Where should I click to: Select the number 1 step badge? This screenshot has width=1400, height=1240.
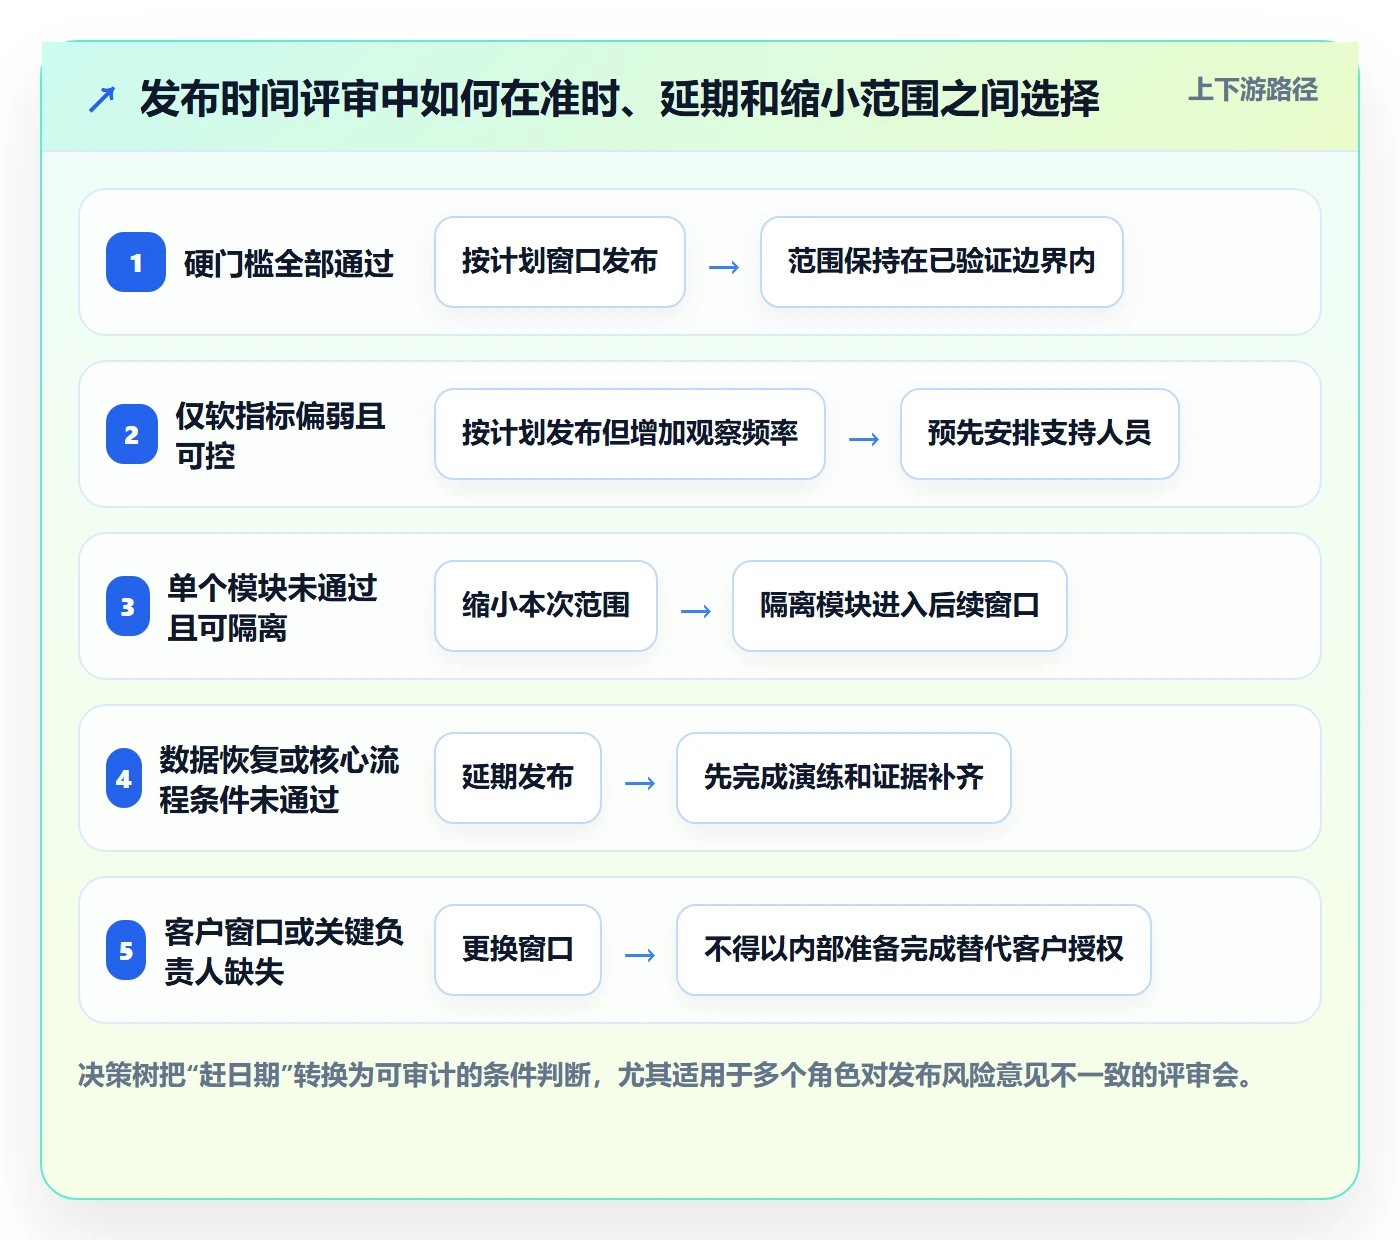(x=136, y=262)
